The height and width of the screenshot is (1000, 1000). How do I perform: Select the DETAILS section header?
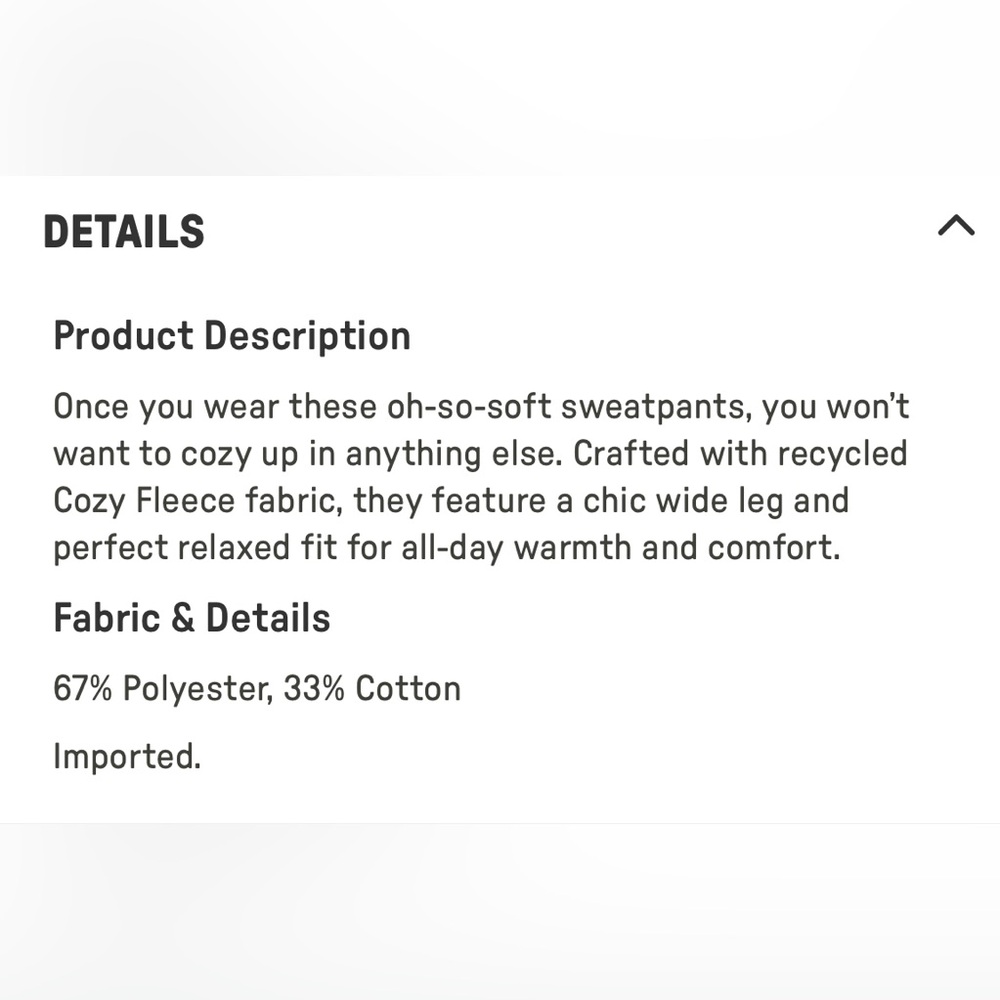click(x=124, y=231)
